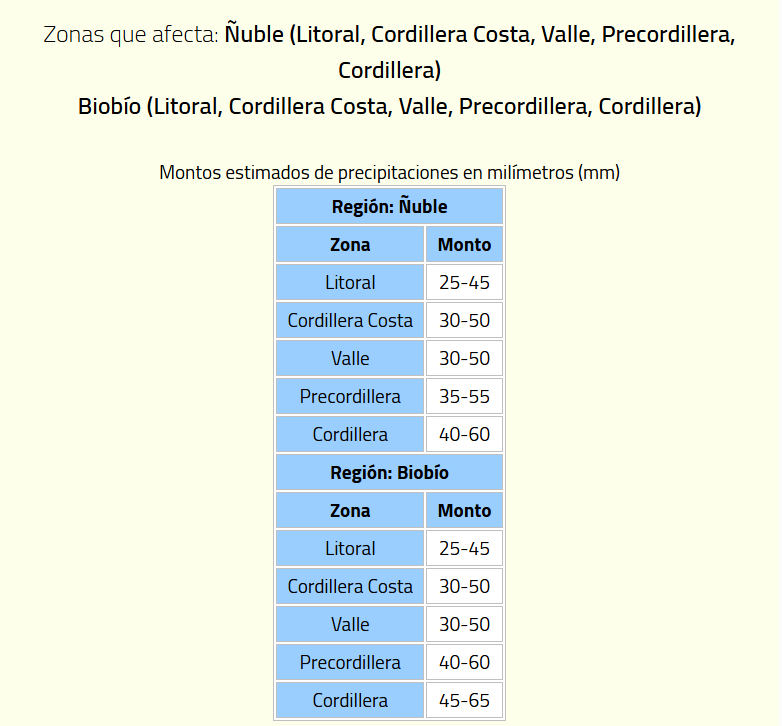Click the 35-55 precipitation amount cell
This screenshot has width=782, height=726.
click(464, 397)
